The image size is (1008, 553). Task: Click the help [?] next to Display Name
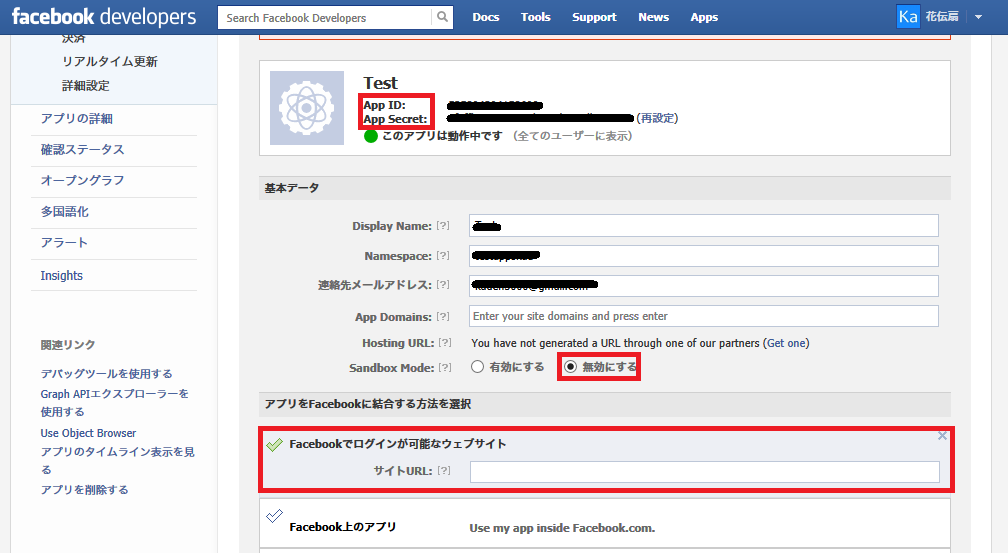coord(443,226)
